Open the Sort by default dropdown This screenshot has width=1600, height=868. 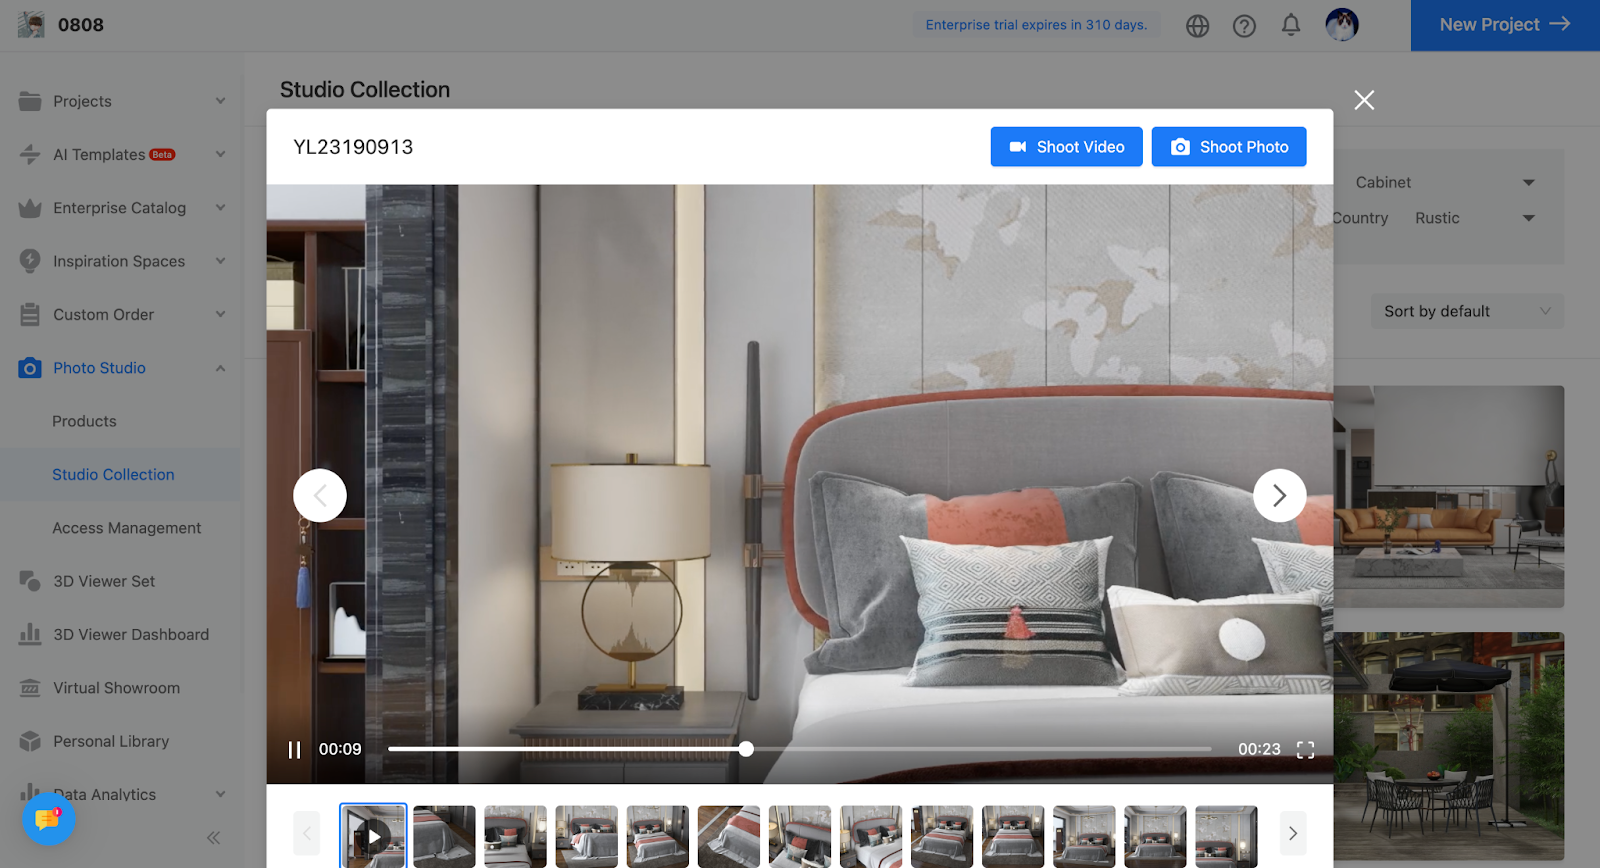pos(1466,312)
